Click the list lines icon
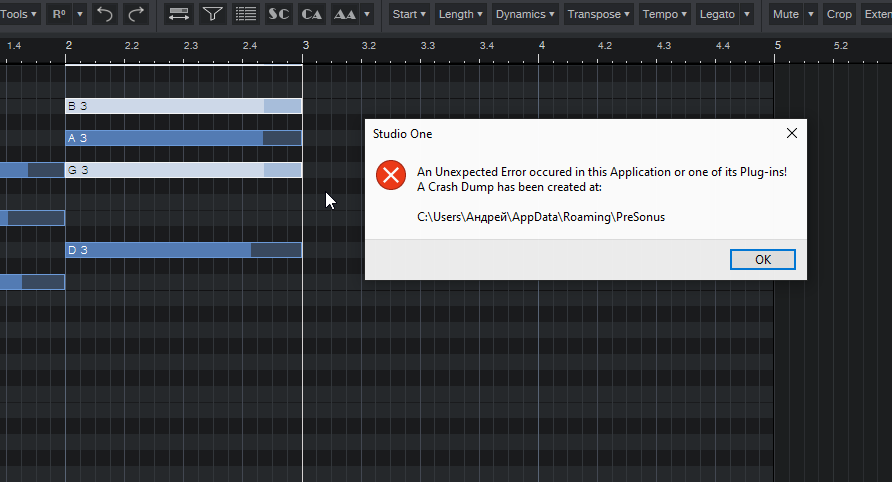Screen dimensions: 892x482 (x=246, y=14)
